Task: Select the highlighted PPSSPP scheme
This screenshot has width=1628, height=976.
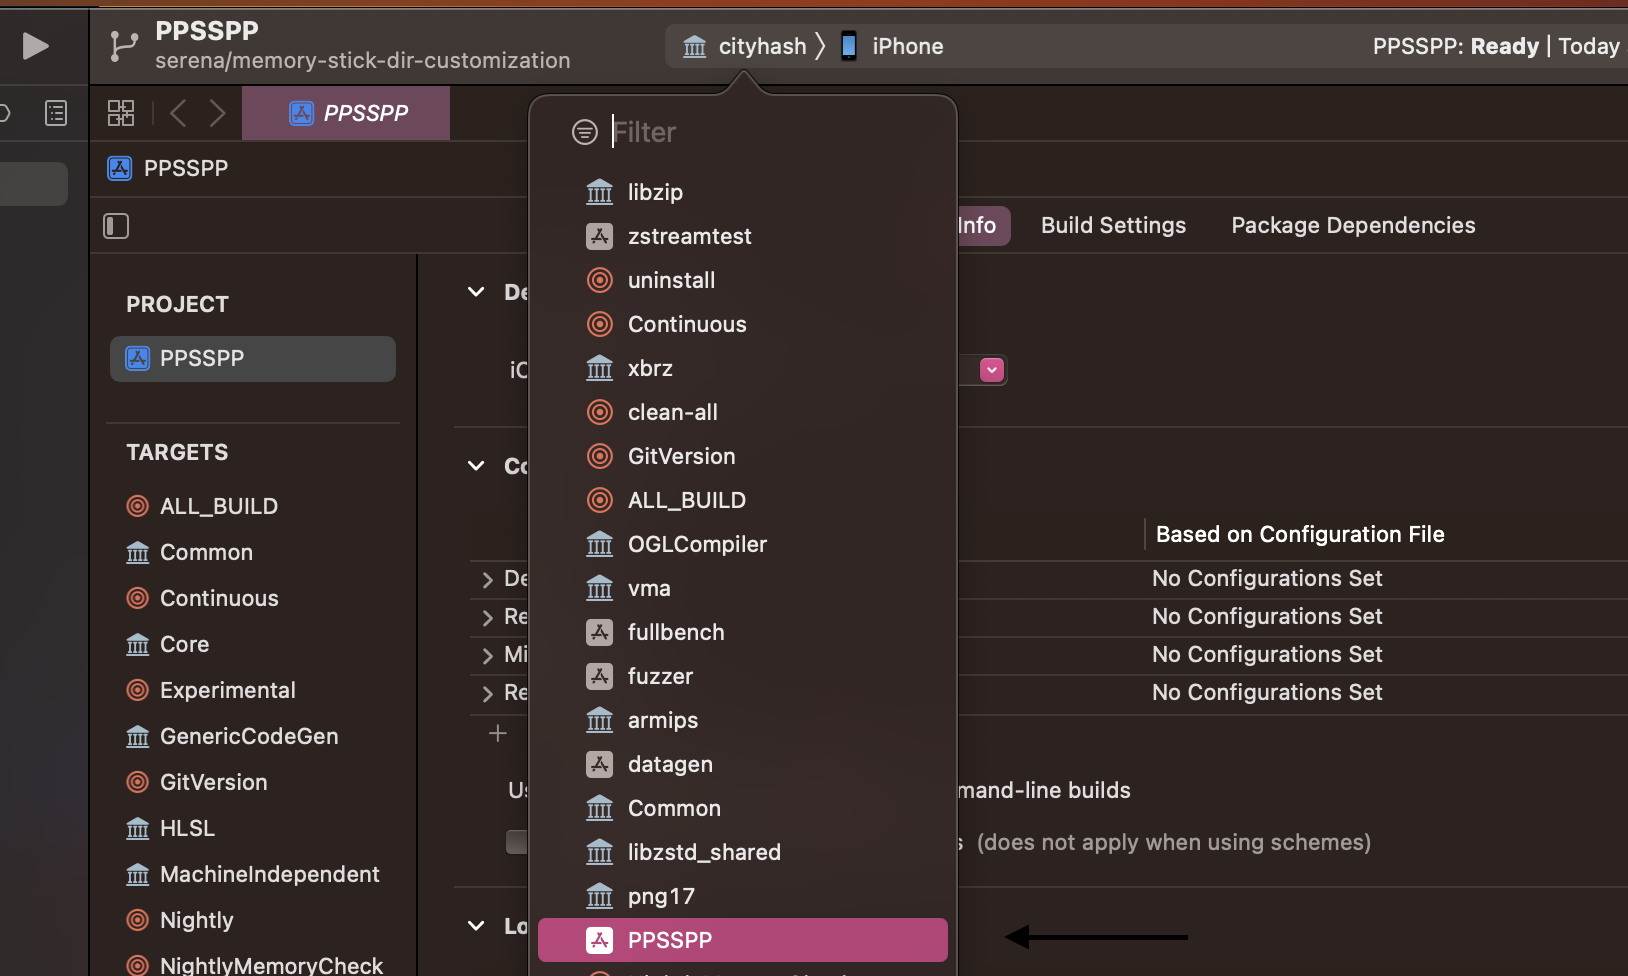Action: pos(742,940)
